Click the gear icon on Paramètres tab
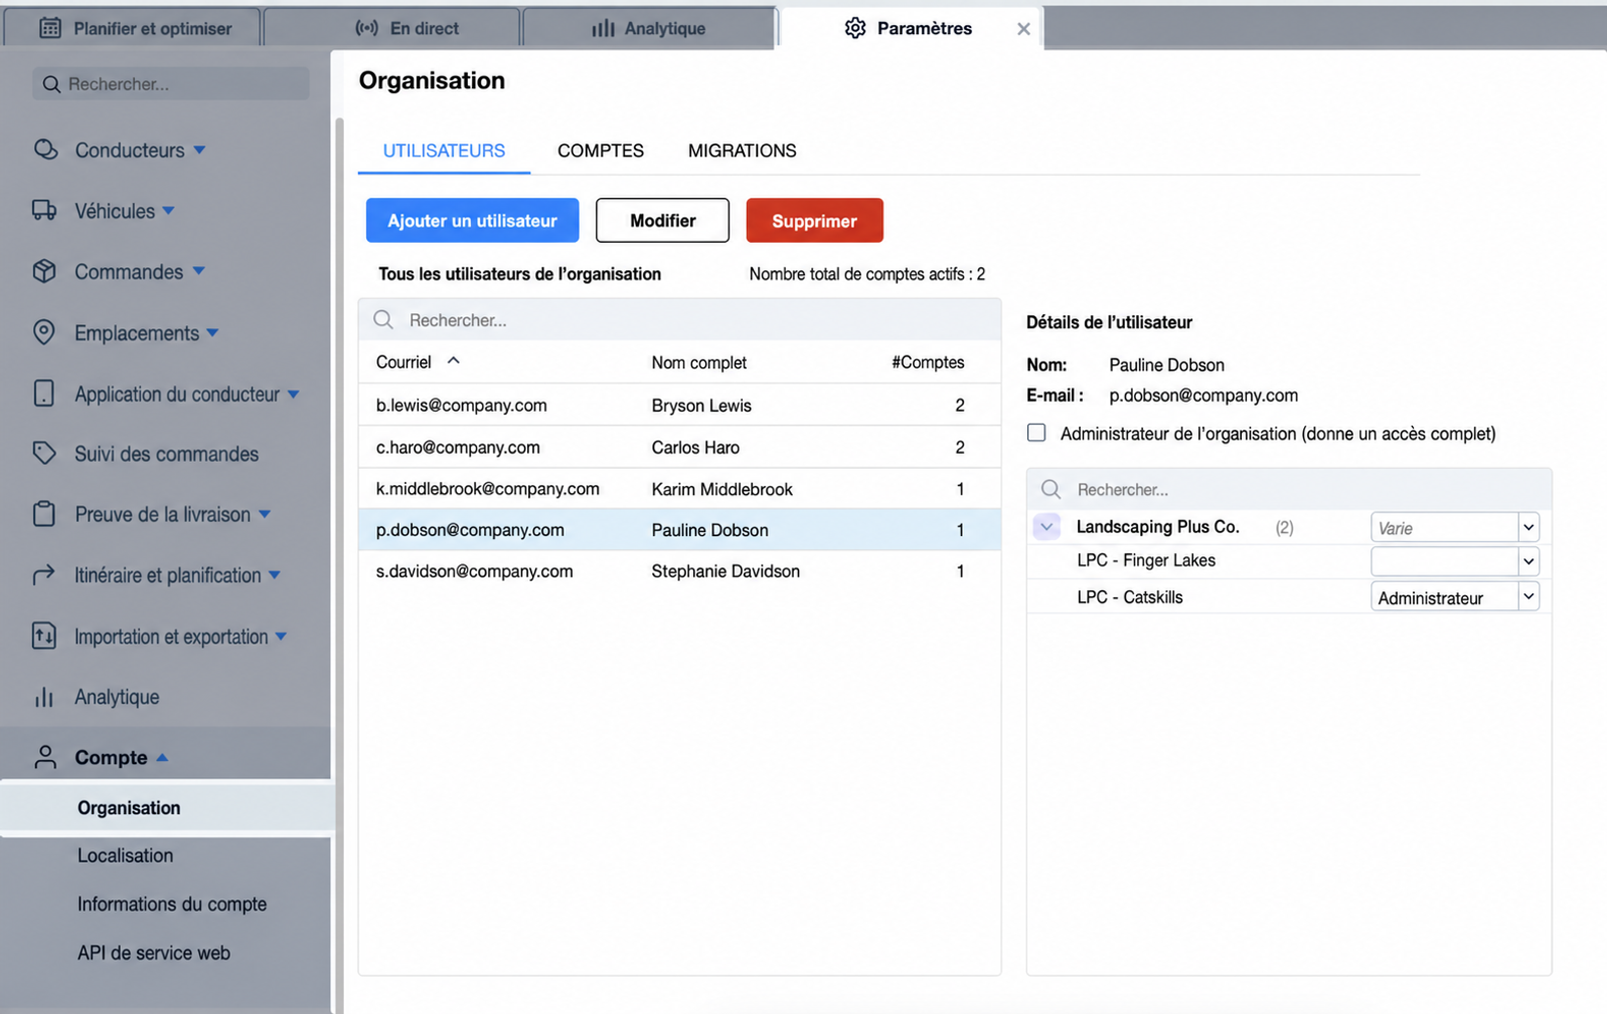Screen dimensions: 1607x1014 pyautogui.click(x=855, y=28)
